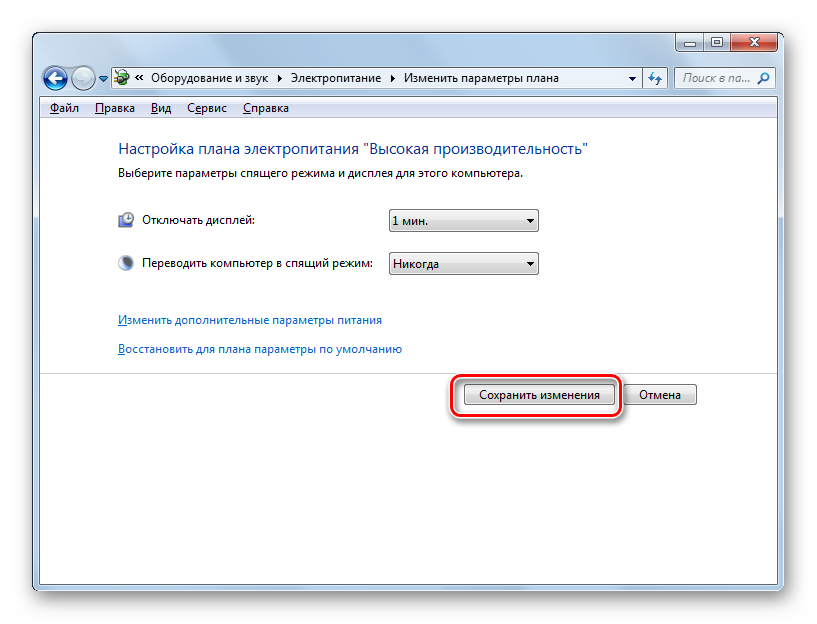Open the sleep mode 'Никогда' dropdown
The image size is (817, 624).
(x=463, y=264)
